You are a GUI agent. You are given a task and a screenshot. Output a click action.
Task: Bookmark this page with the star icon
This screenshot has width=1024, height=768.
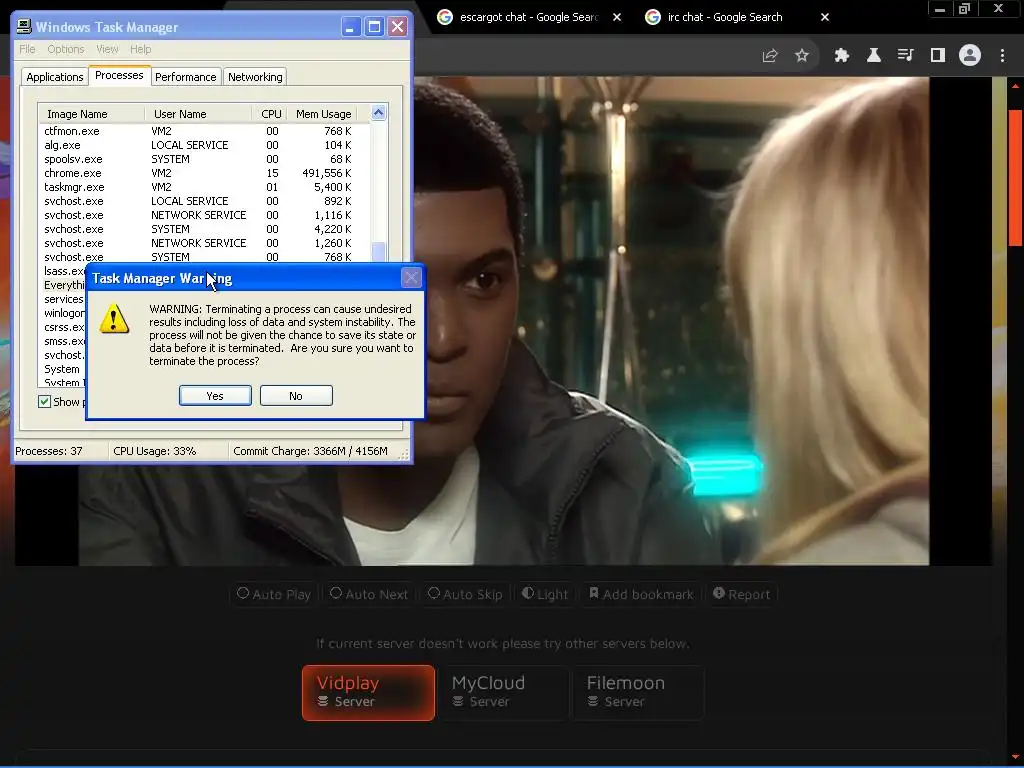802,56
